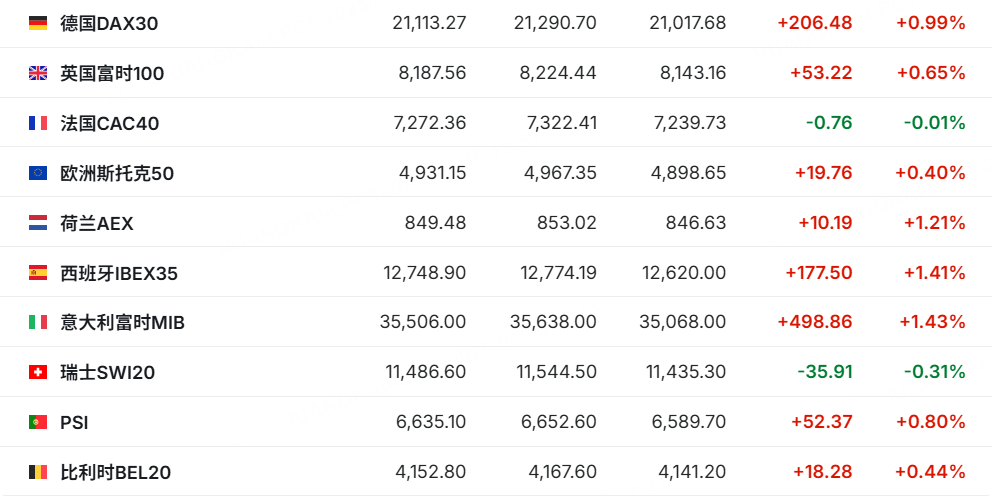The height and width of the screenshot is (497, 992).
Task: Click the Swiss flag icon
Action: 38,372
